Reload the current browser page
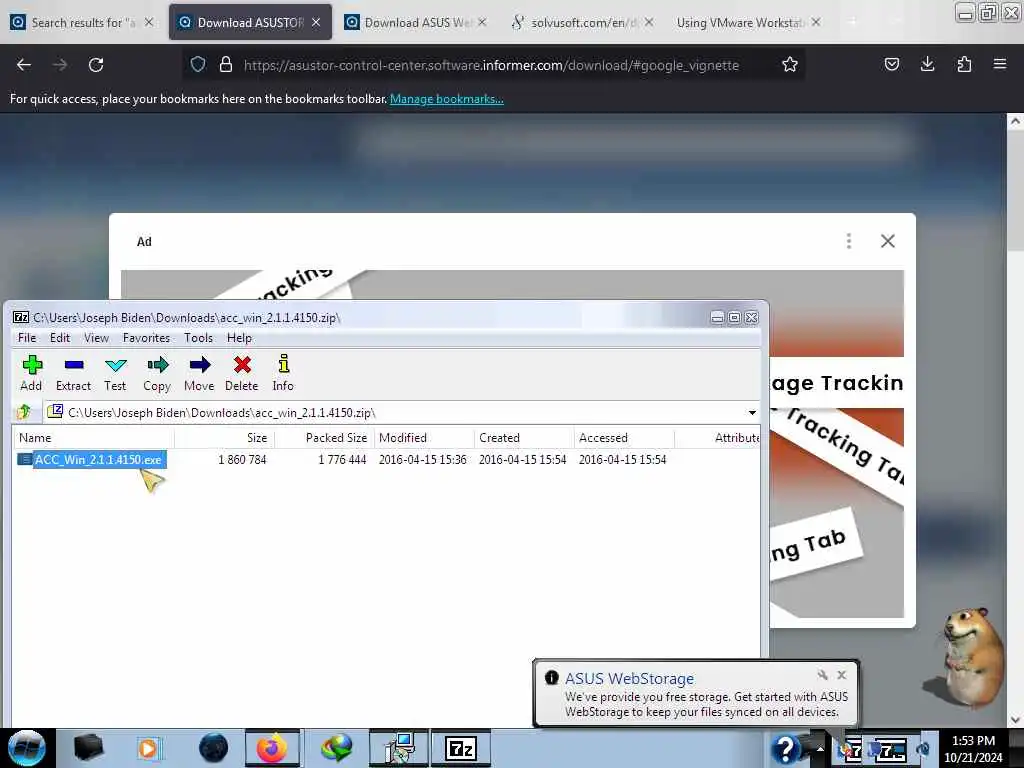This screenshot has height=768, width=1024. (x=96, y=65)
